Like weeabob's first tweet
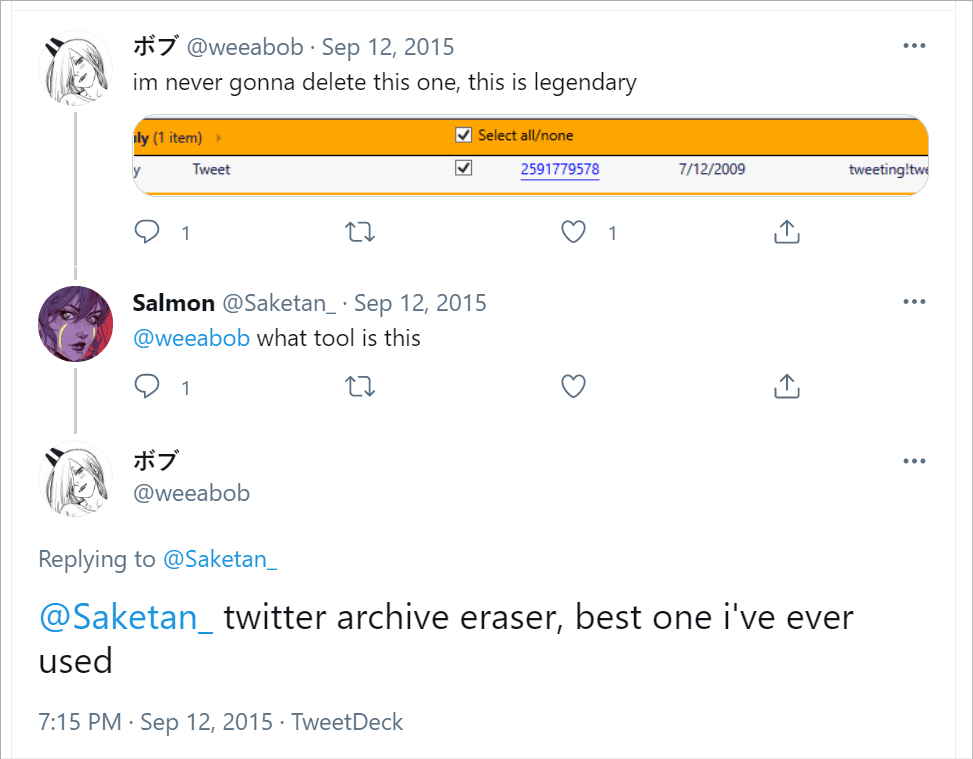This screenshot has width=973, height=759. (x=573, y=231)
